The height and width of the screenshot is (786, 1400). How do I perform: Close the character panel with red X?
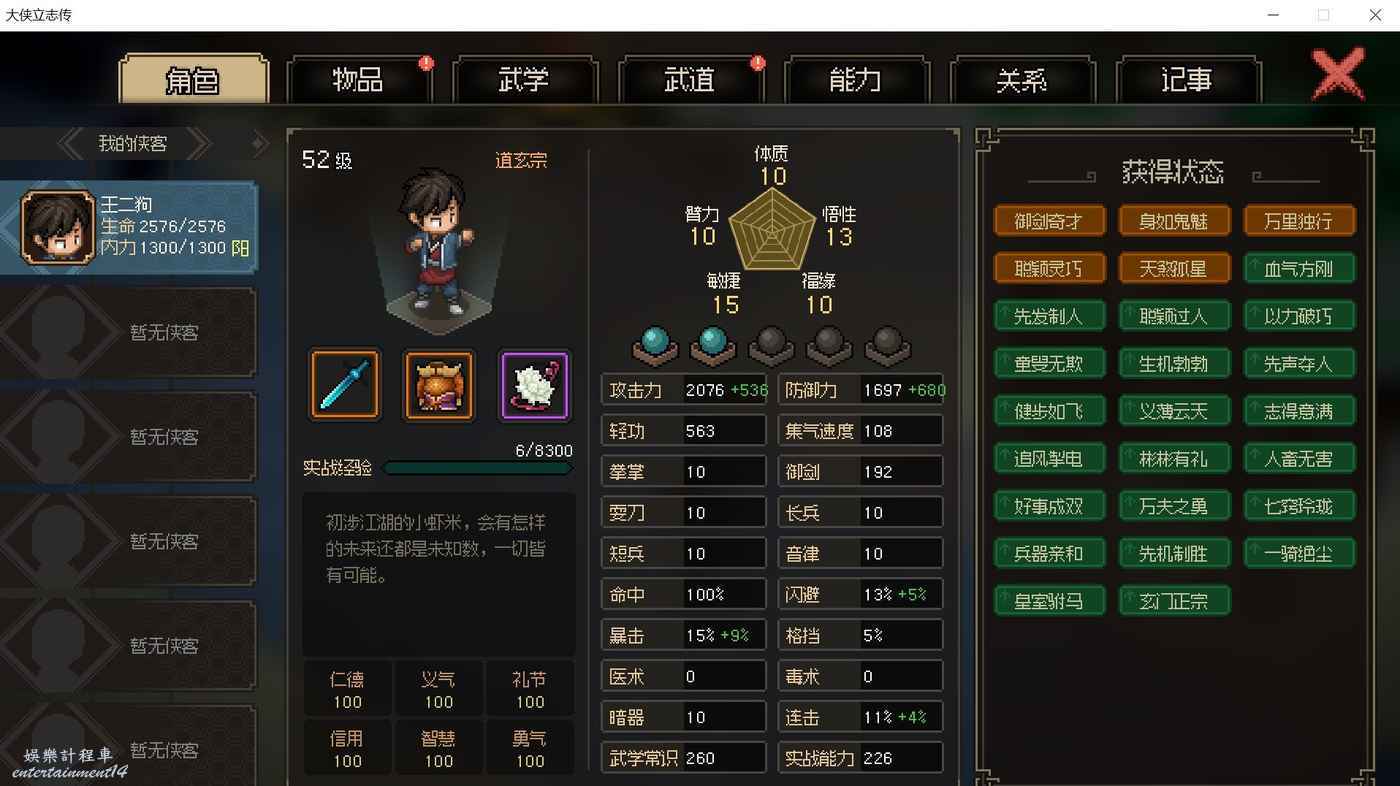click(1337, 74)
